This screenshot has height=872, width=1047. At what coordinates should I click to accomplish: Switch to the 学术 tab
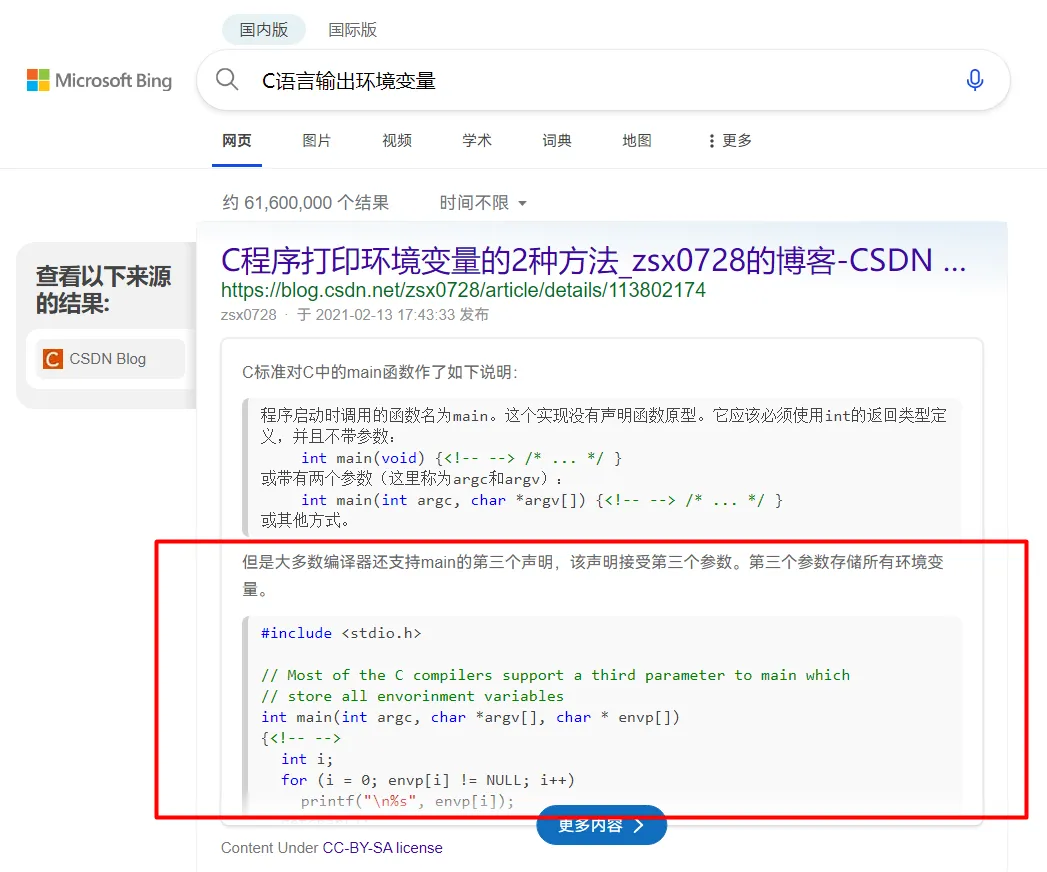click(x=477, y=141)
